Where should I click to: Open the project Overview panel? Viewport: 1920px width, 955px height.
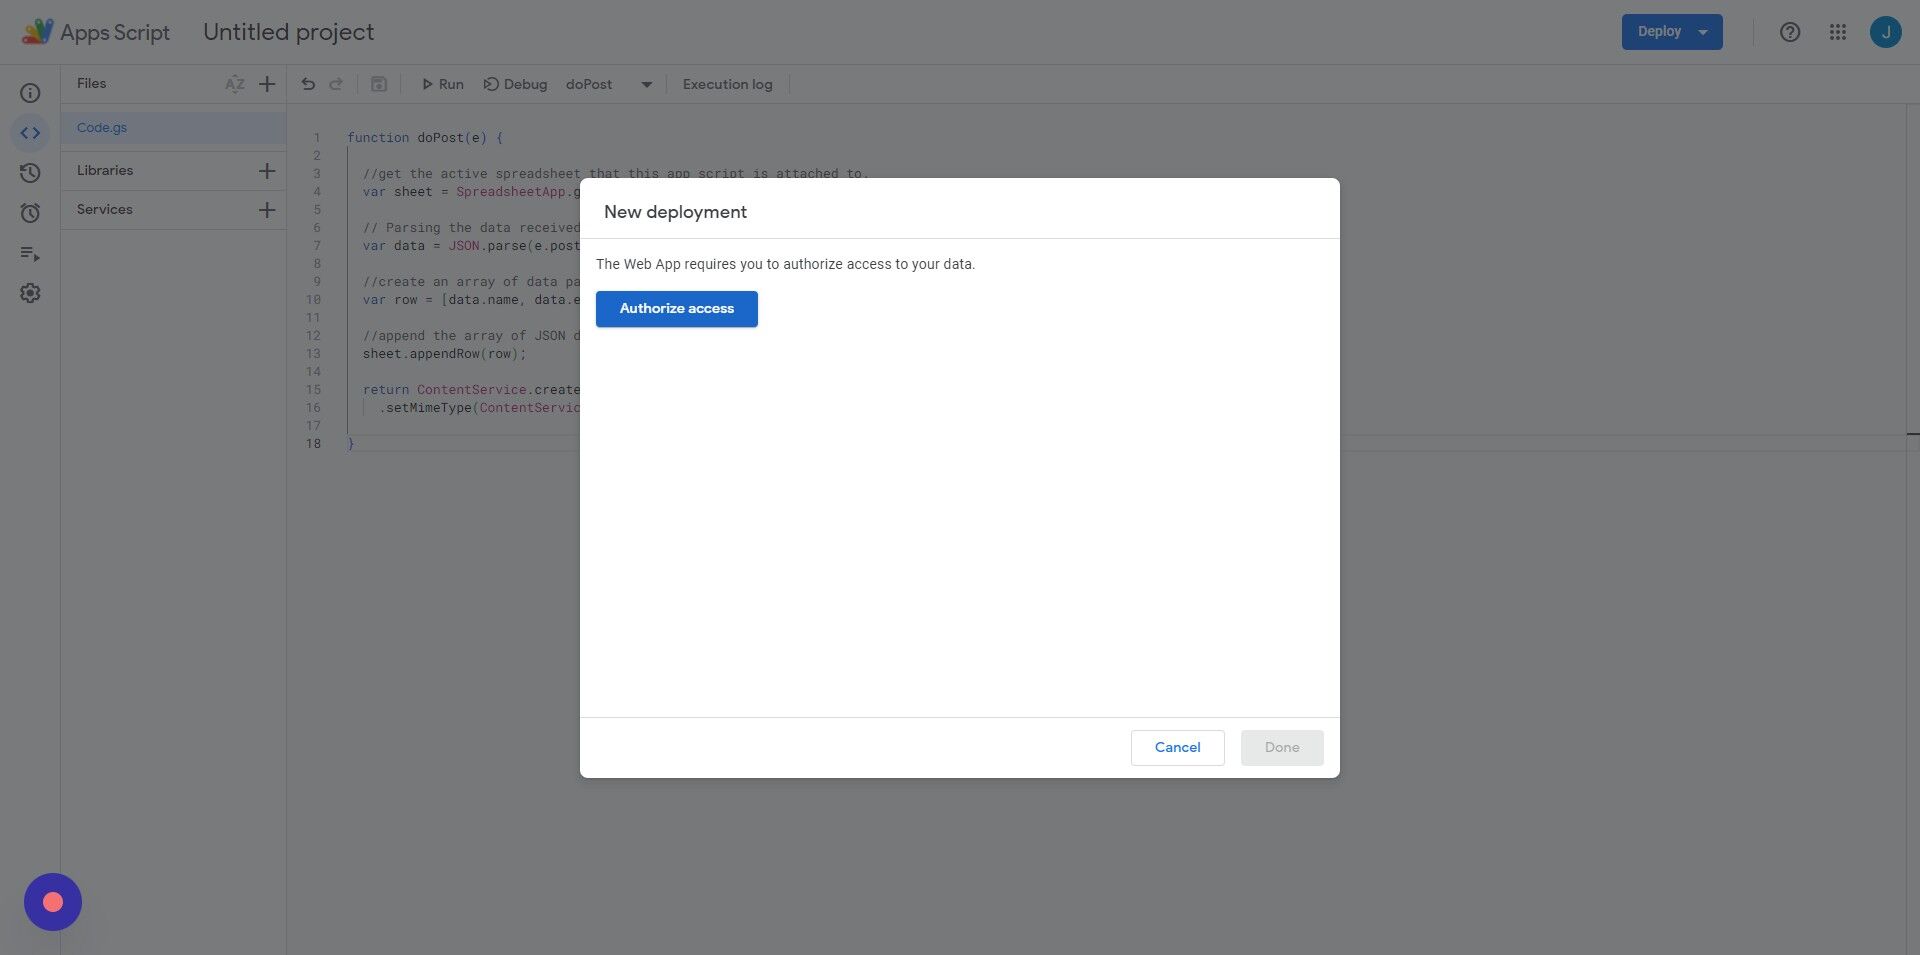click(x=30, y=92)
